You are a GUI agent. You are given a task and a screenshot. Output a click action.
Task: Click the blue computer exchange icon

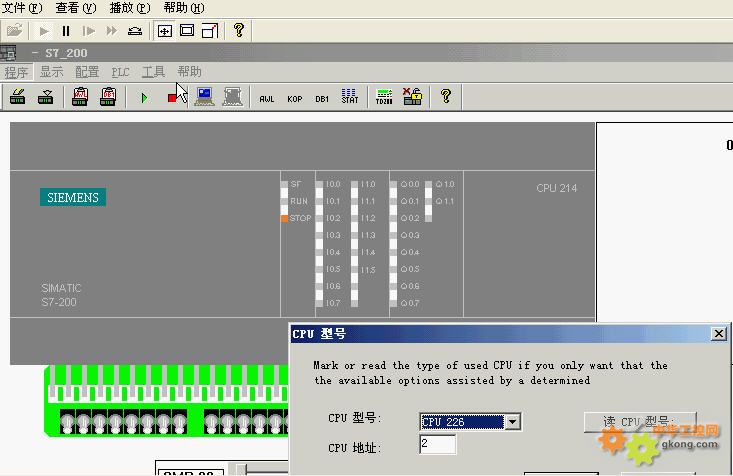[x=204, y=97]
